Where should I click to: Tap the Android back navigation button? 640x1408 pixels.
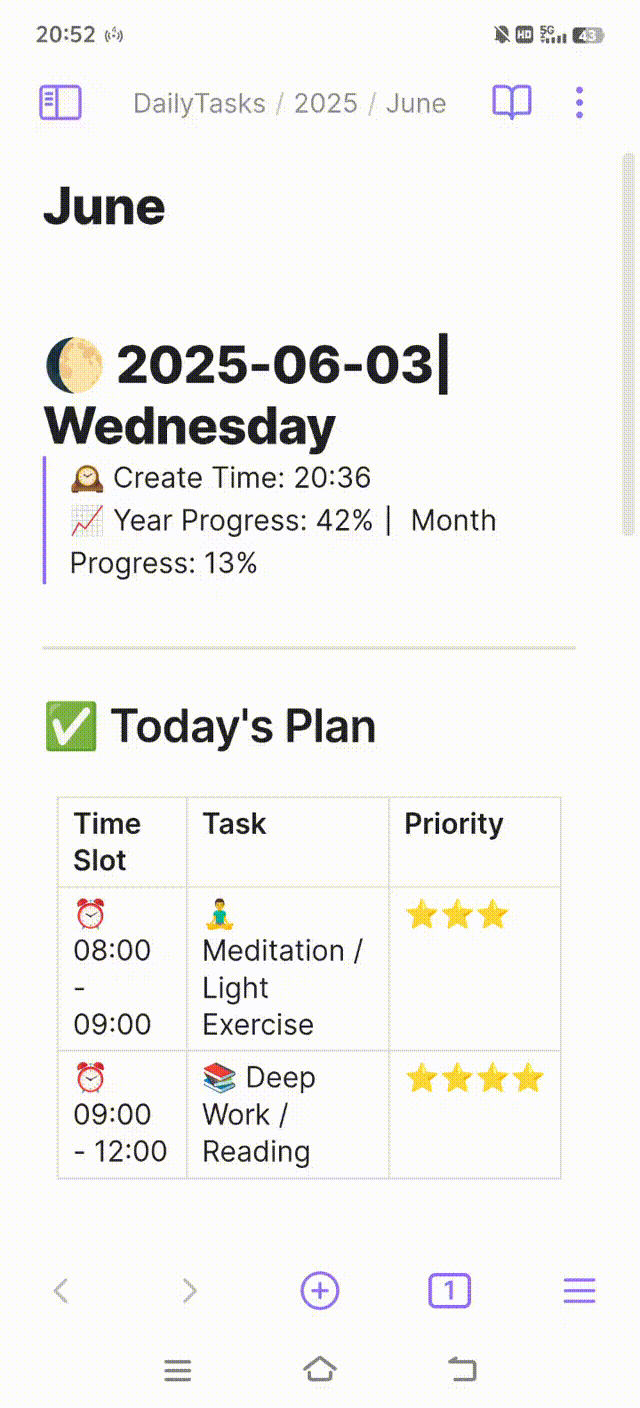[x=462, y=1369]
